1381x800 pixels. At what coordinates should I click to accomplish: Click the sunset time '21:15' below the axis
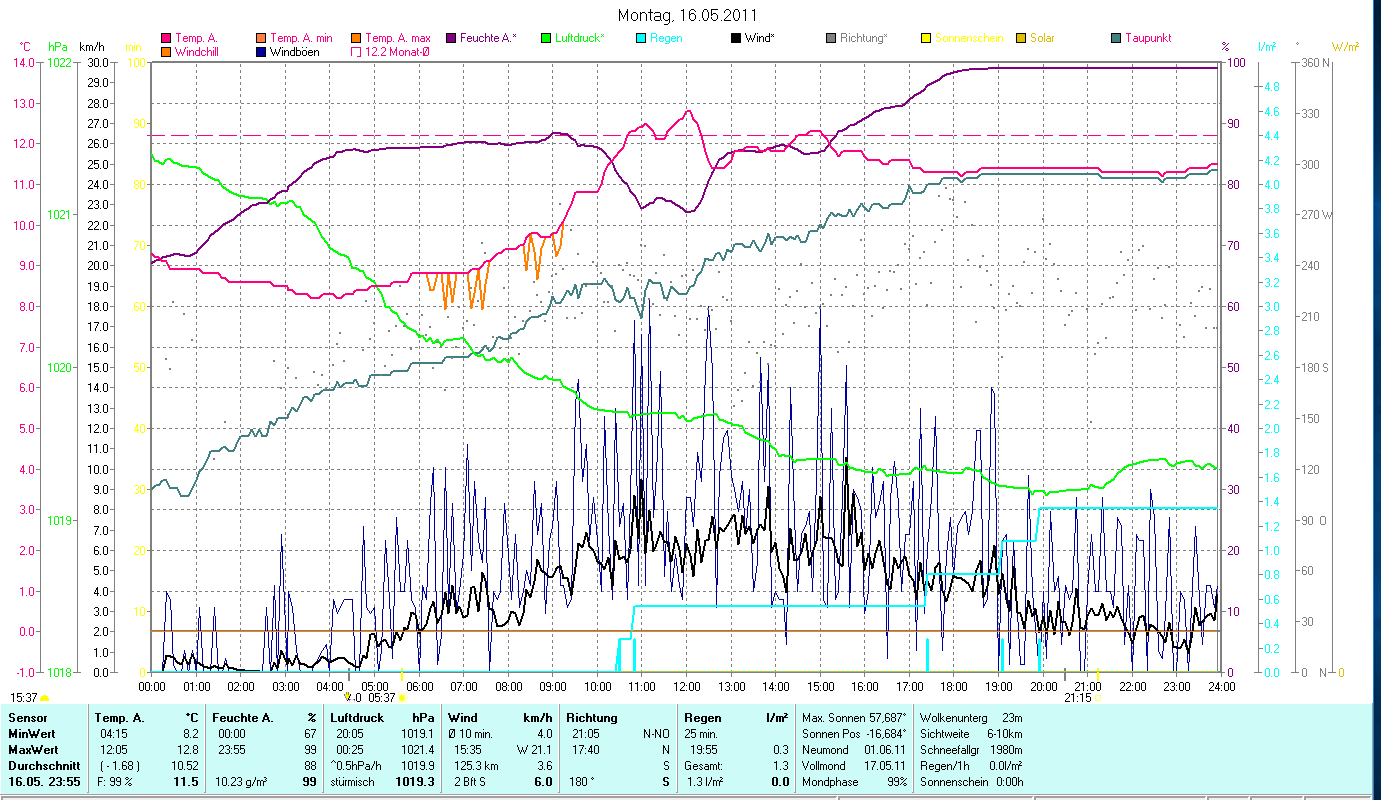(1077, 698)
